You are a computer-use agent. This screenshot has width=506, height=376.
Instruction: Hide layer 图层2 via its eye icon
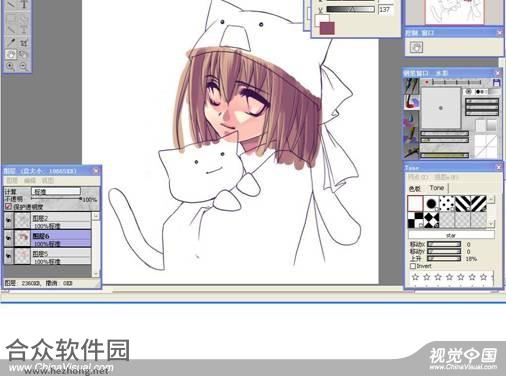9,220
